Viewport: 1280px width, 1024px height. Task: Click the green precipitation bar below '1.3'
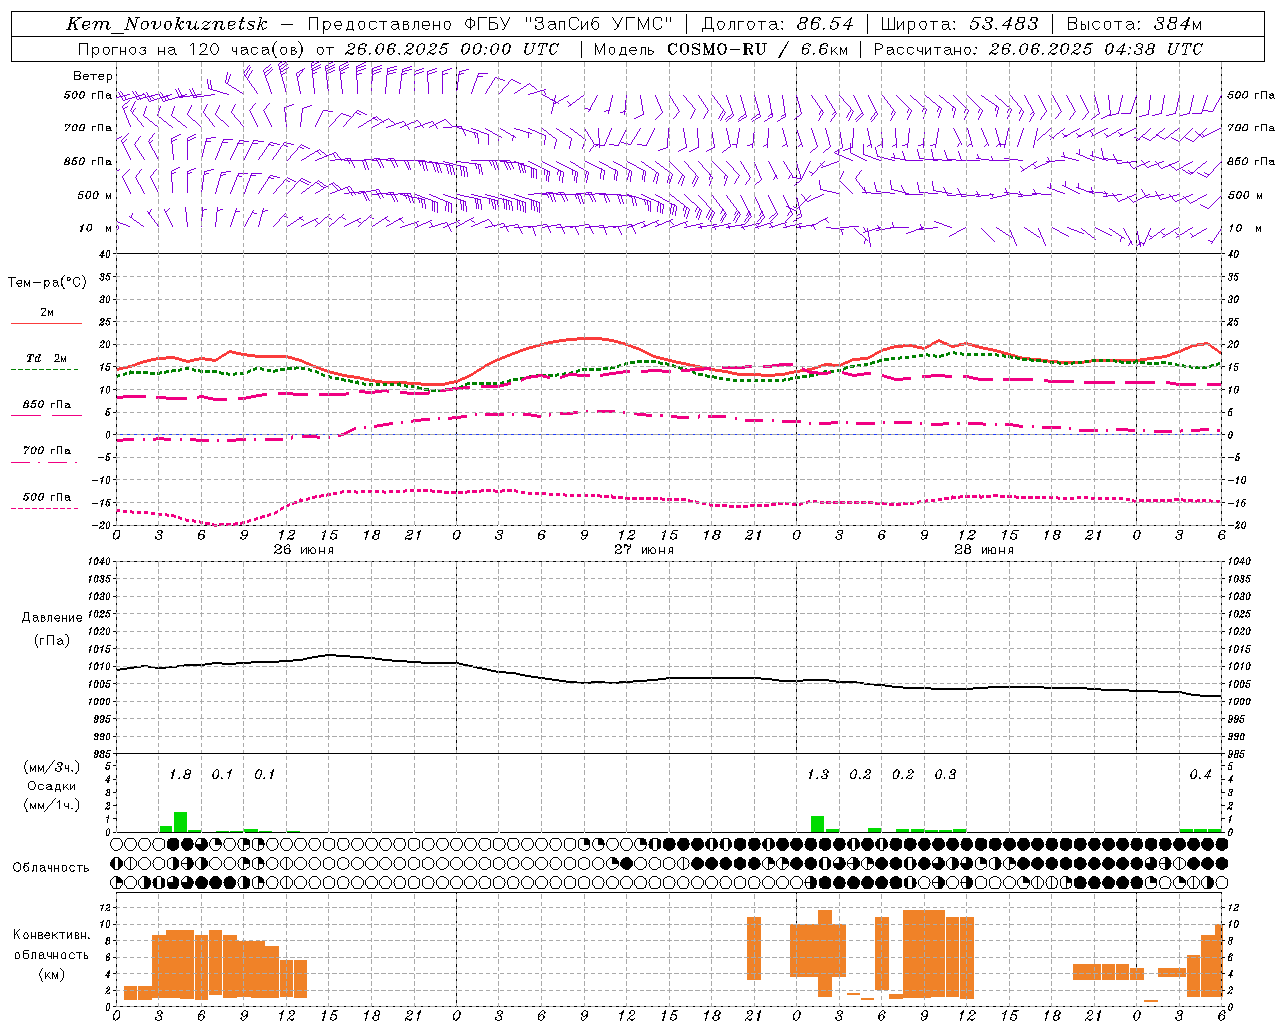coord(818,824)
